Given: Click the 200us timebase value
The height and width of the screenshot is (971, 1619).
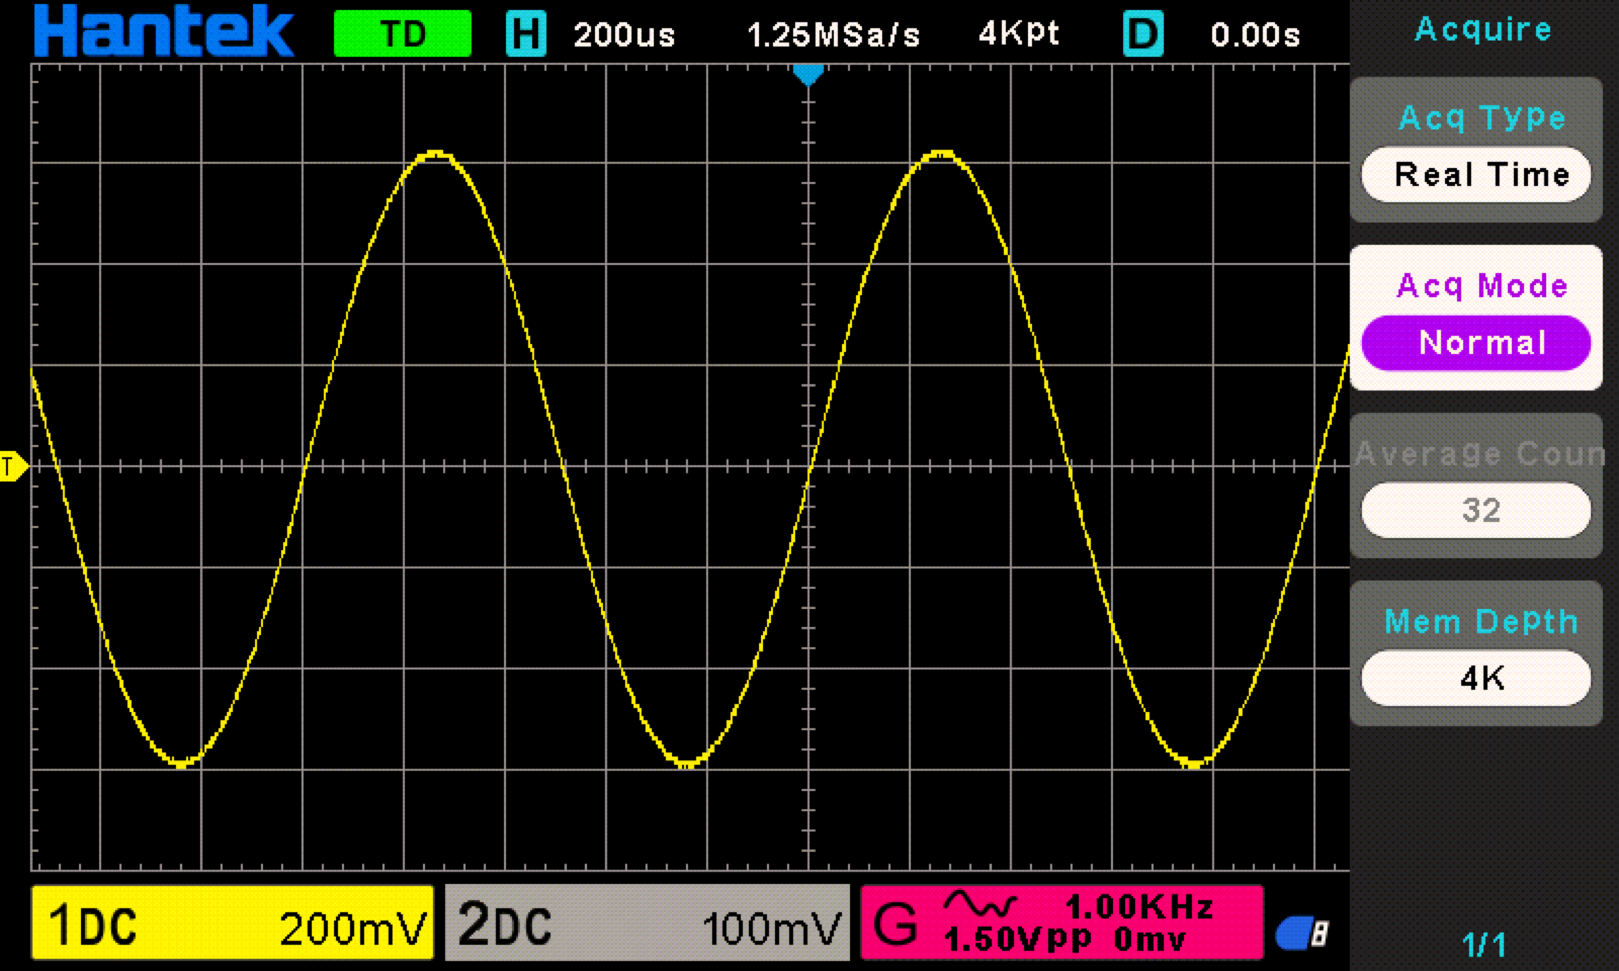Looking at the screenshot, I should click(624, 35).
